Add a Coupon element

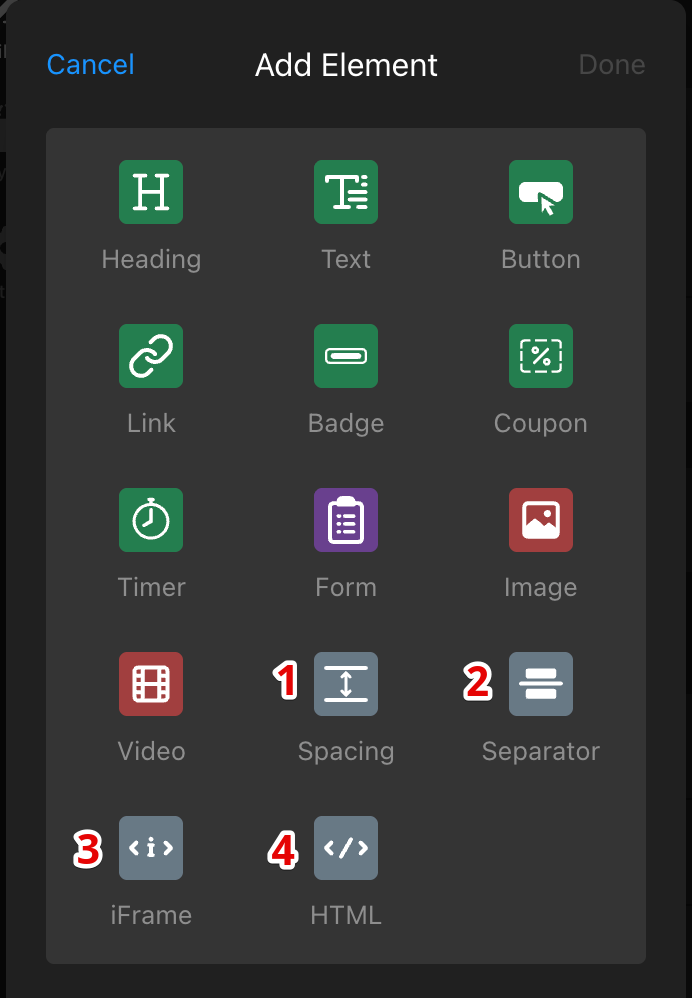pyautogui.click(x=541, y=356)
